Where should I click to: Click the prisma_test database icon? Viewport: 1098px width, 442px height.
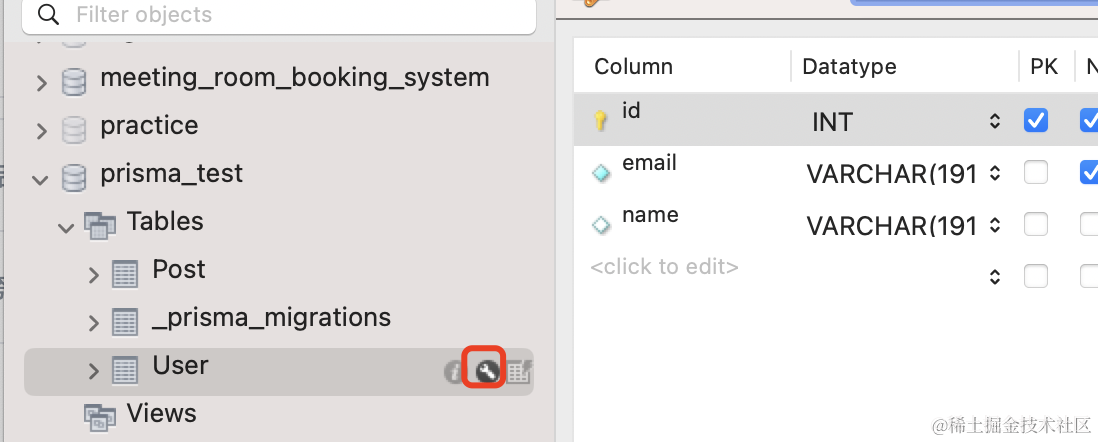[74, 175]
